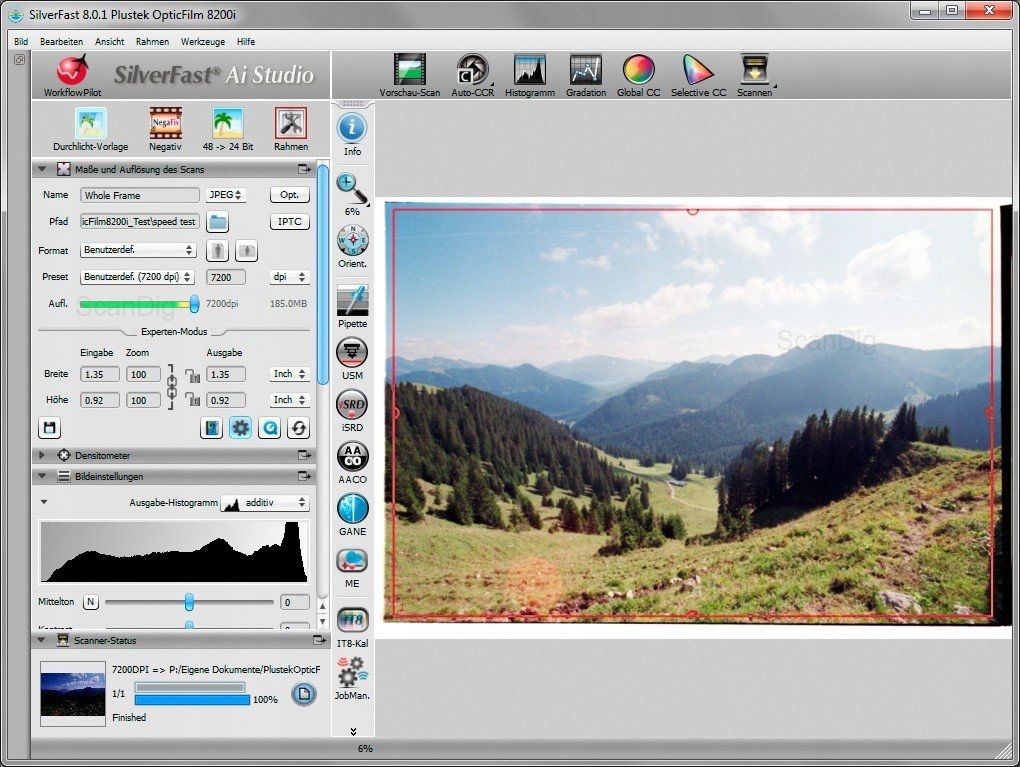Screen dimensions: 1020x767
Task: Toggle the width proportion lock icon
Action: [x=192, y=374]
